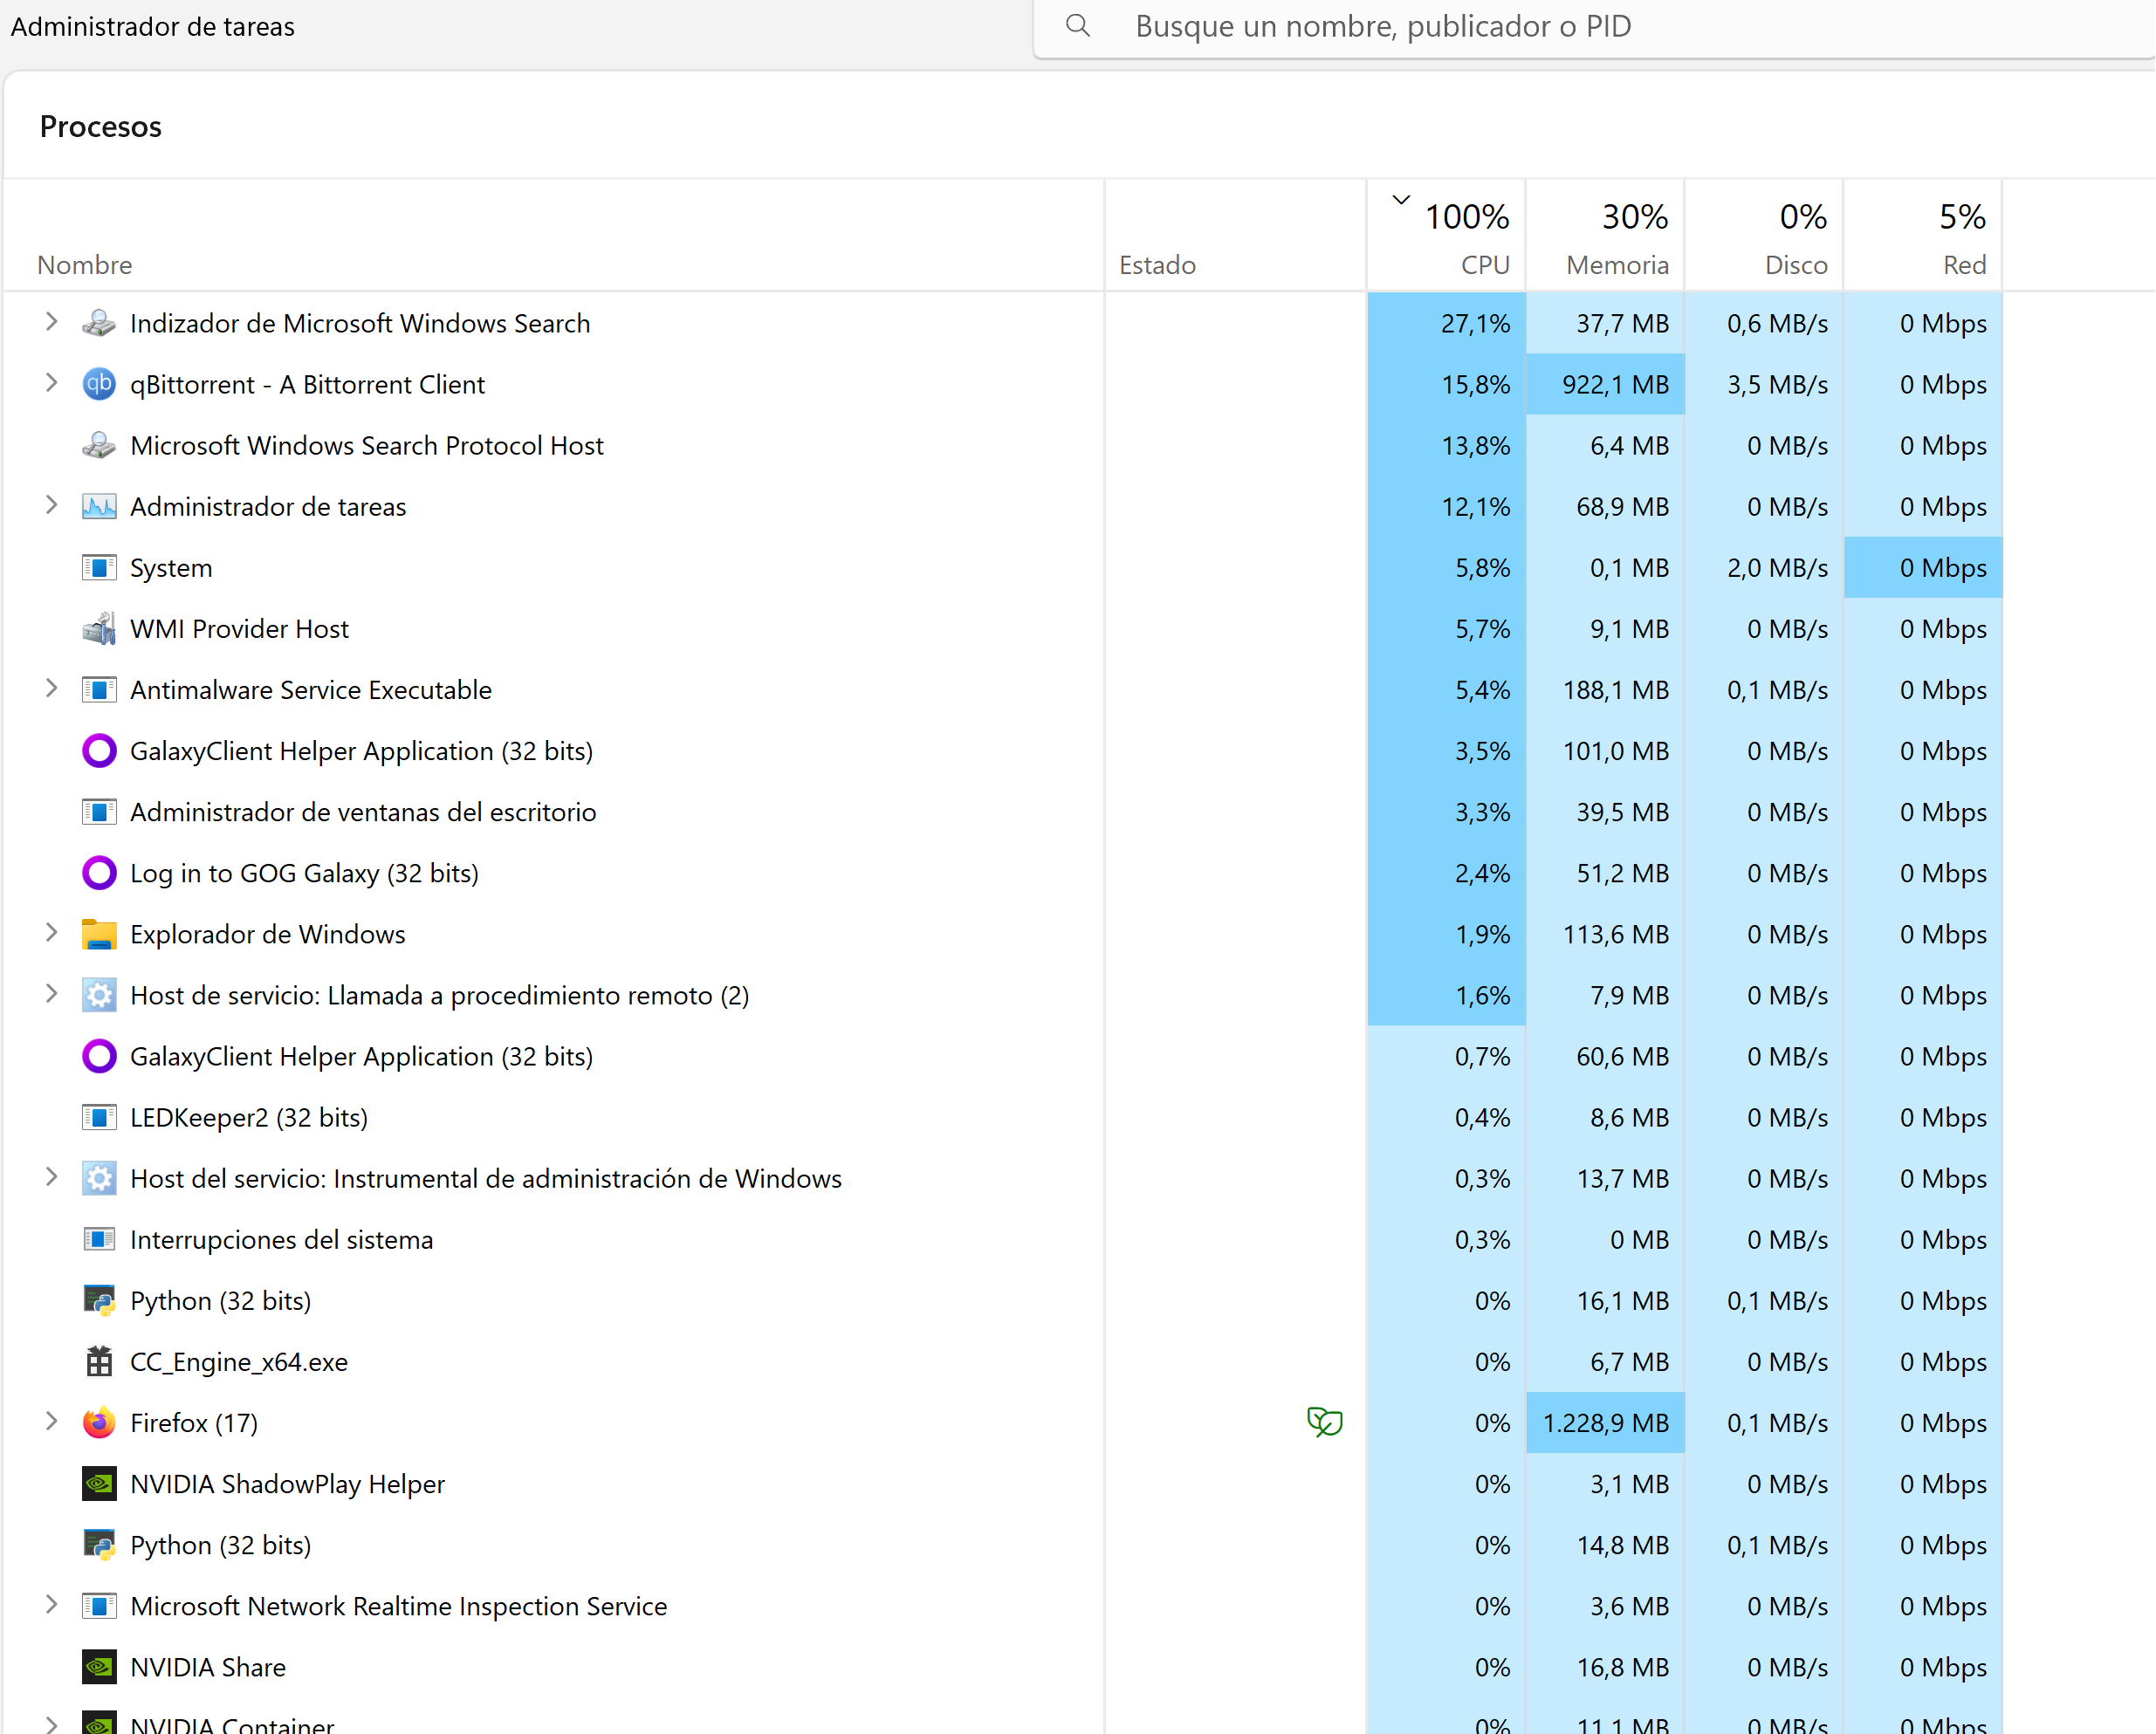Select the WMI Provider Host icon
This screenshot has width=2156, height=1734.
point(99,628)
